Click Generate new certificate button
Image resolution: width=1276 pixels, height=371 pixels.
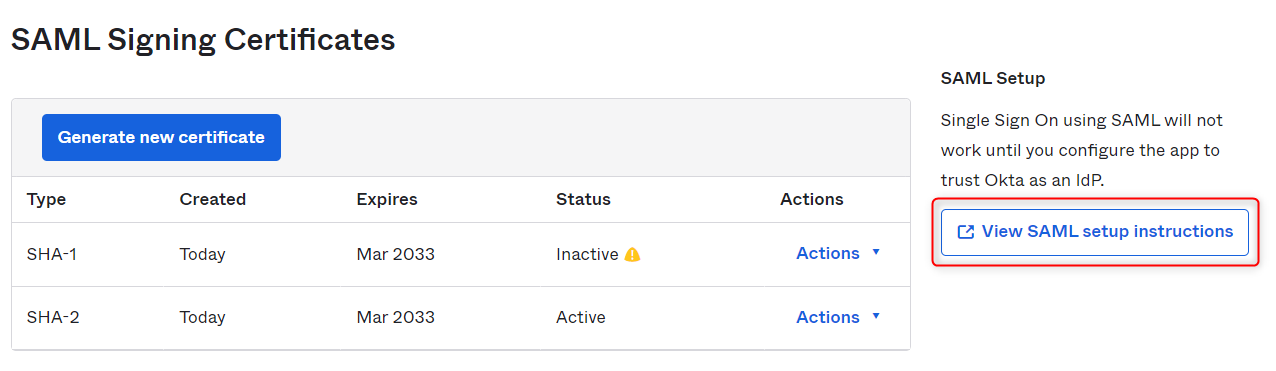161,138
